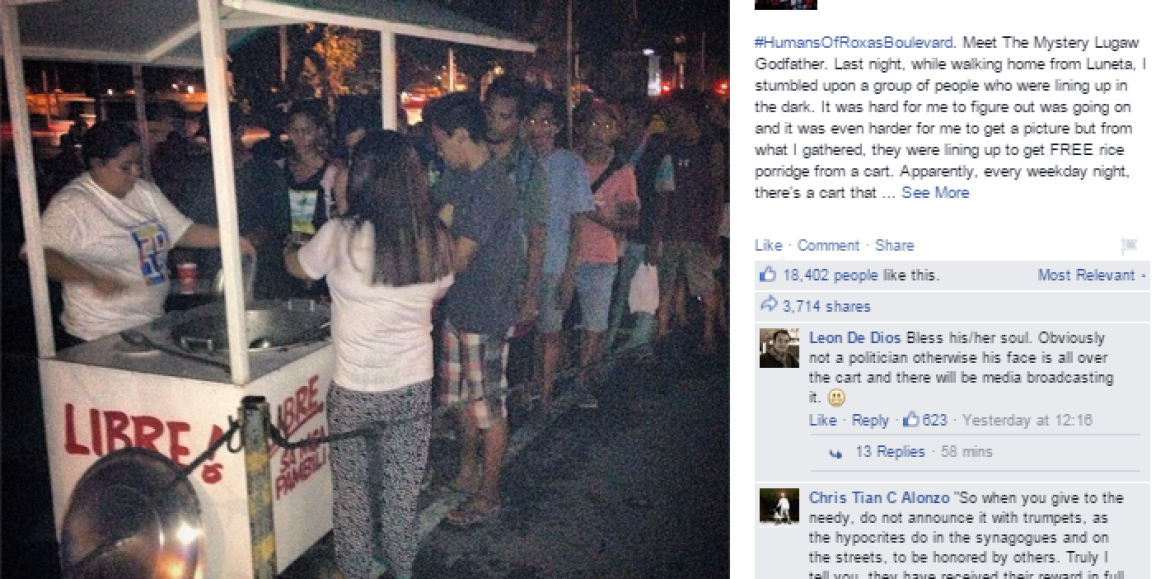
Task: Open the Most Relevant comment sorting dropdown
Action: tap(1092, 275)
